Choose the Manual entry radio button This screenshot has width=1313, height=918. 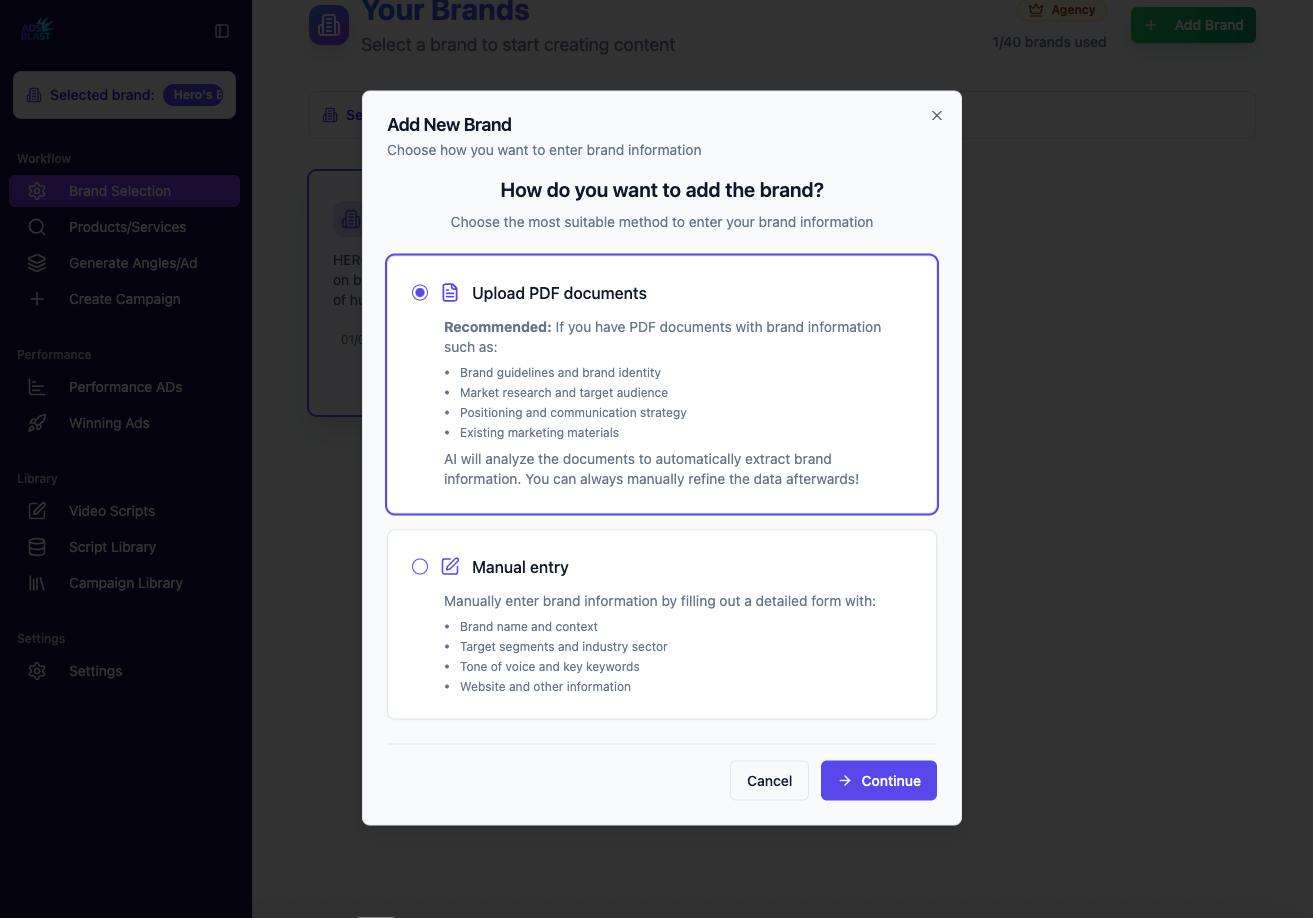[x=419, y=566]
